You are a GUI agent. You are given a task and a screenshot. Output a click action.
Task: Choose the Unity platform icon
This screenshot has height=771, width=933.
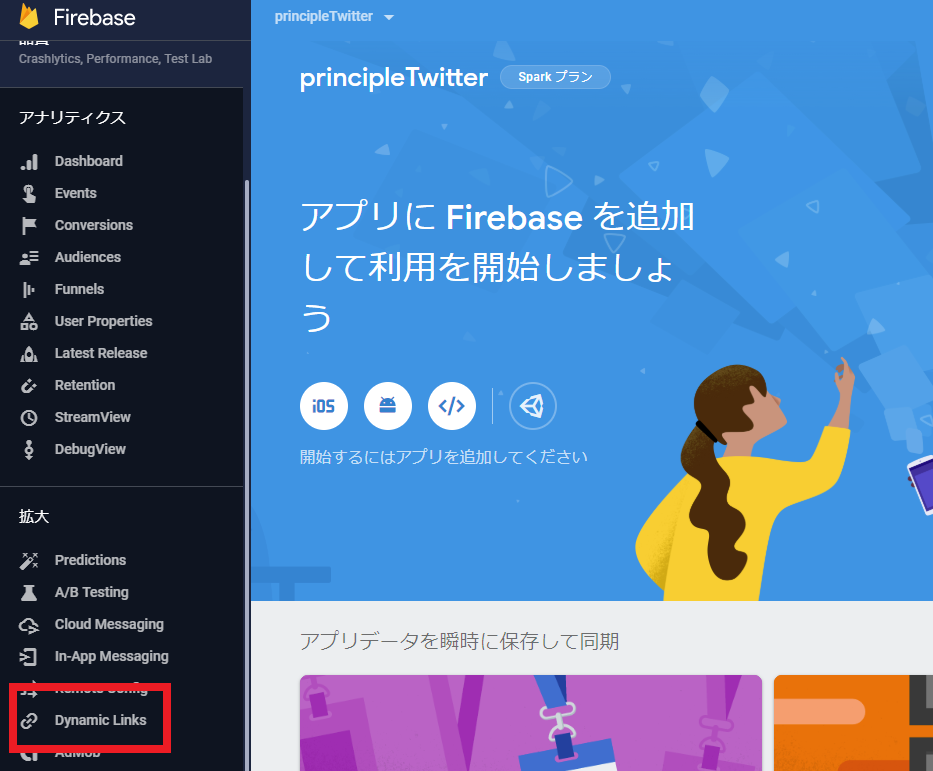pyautogui.click(x=533, y=405)
